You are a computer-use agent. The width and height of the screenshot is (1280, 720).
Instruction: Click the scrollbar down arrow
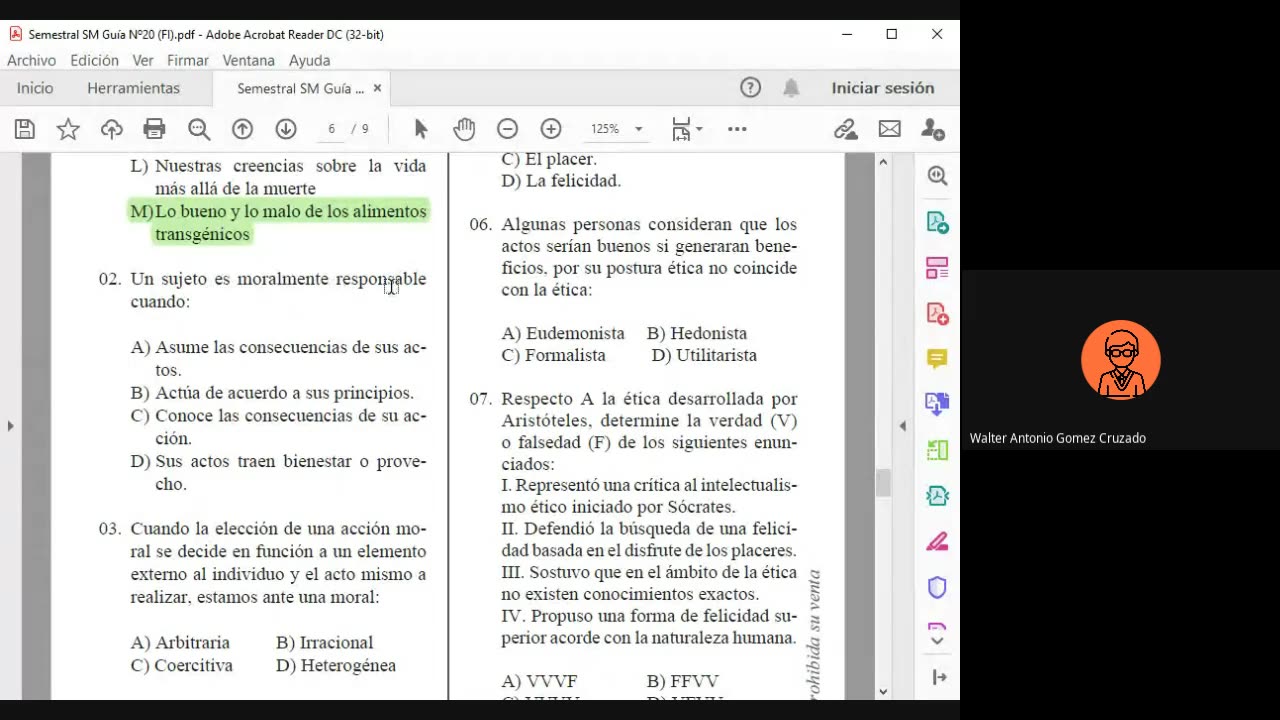[x=883, y=691]
